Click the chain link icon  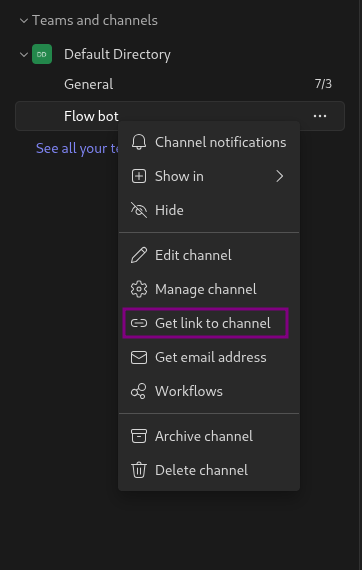tap(139, 323)
